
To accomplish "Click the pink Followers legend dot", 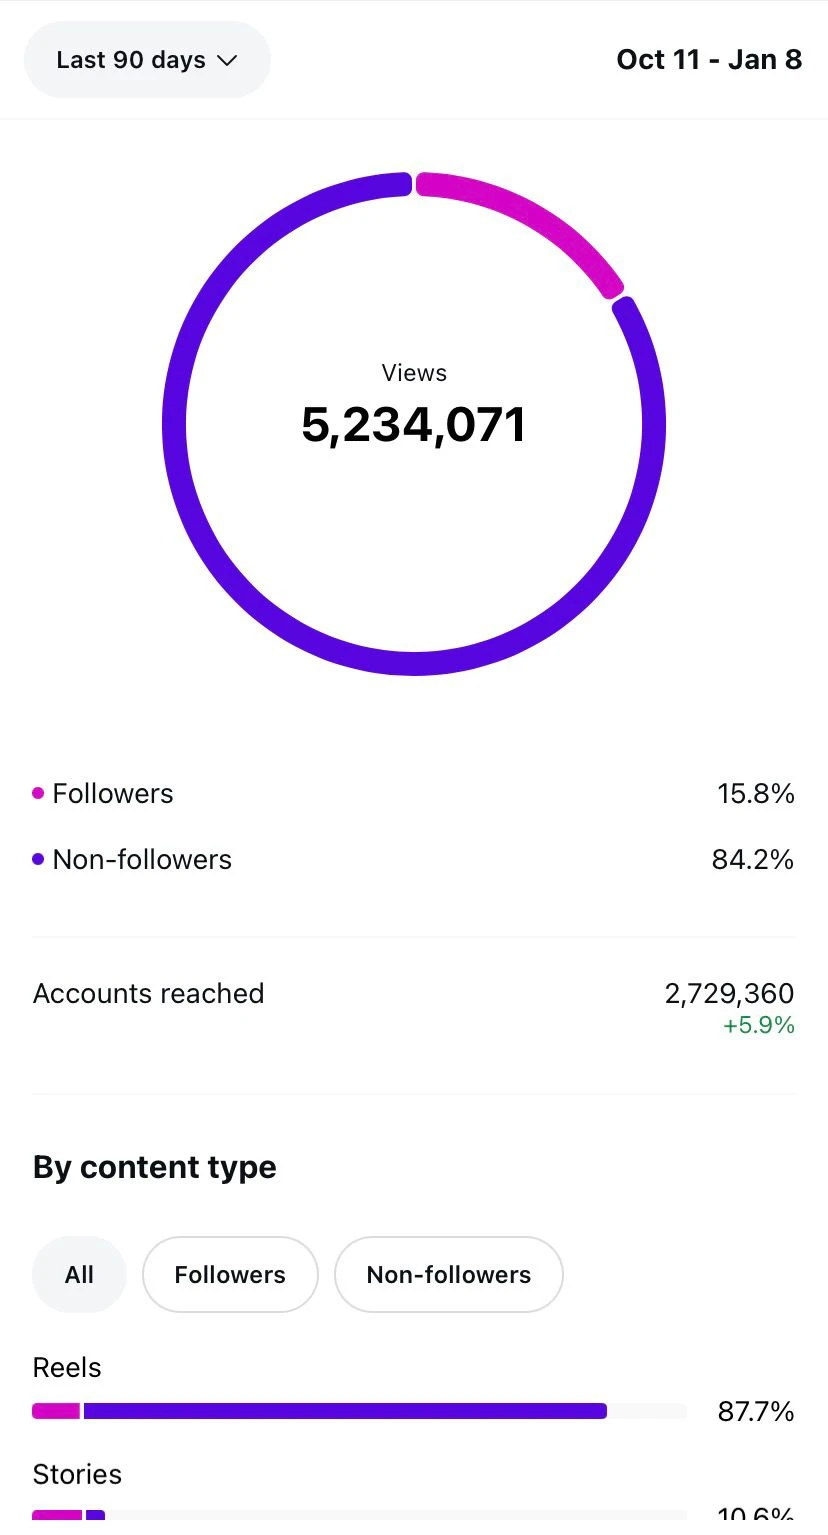I will 37,791.
